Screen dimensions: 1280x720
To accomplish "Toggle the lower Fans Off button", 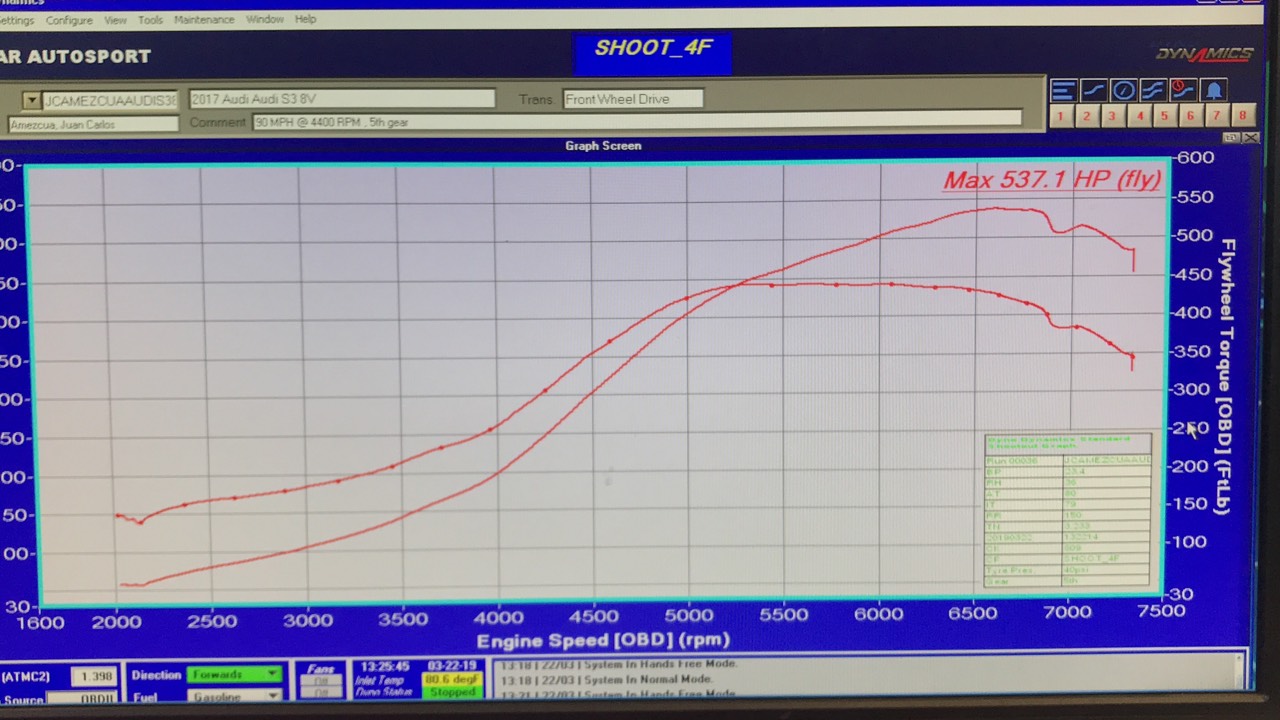I will [x=321, y=694].
